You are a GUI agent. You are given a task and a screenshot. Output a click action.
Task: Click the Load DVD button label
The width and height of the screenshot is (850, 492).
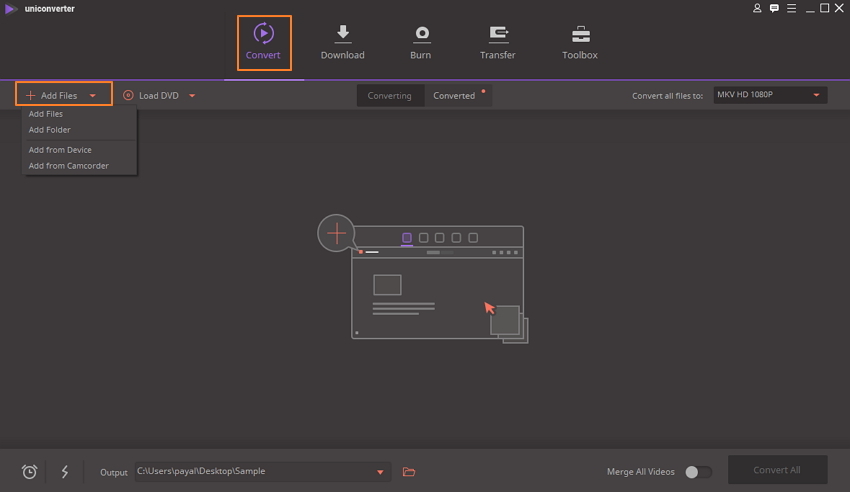click(x=159, y=96)
